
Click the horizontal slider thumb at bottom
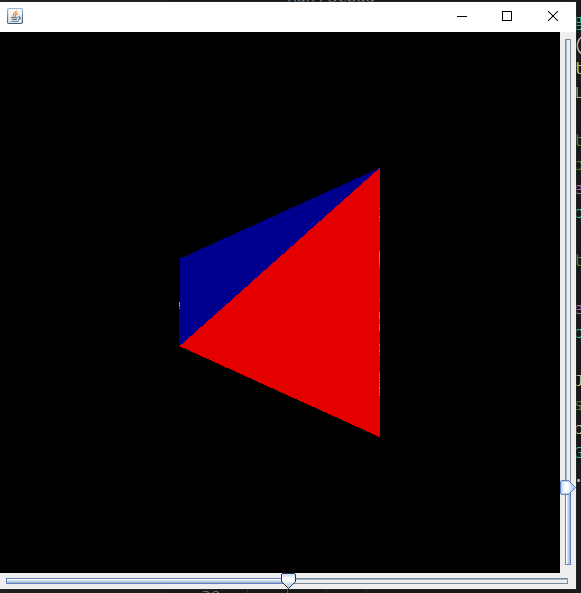tap(288, 581)
